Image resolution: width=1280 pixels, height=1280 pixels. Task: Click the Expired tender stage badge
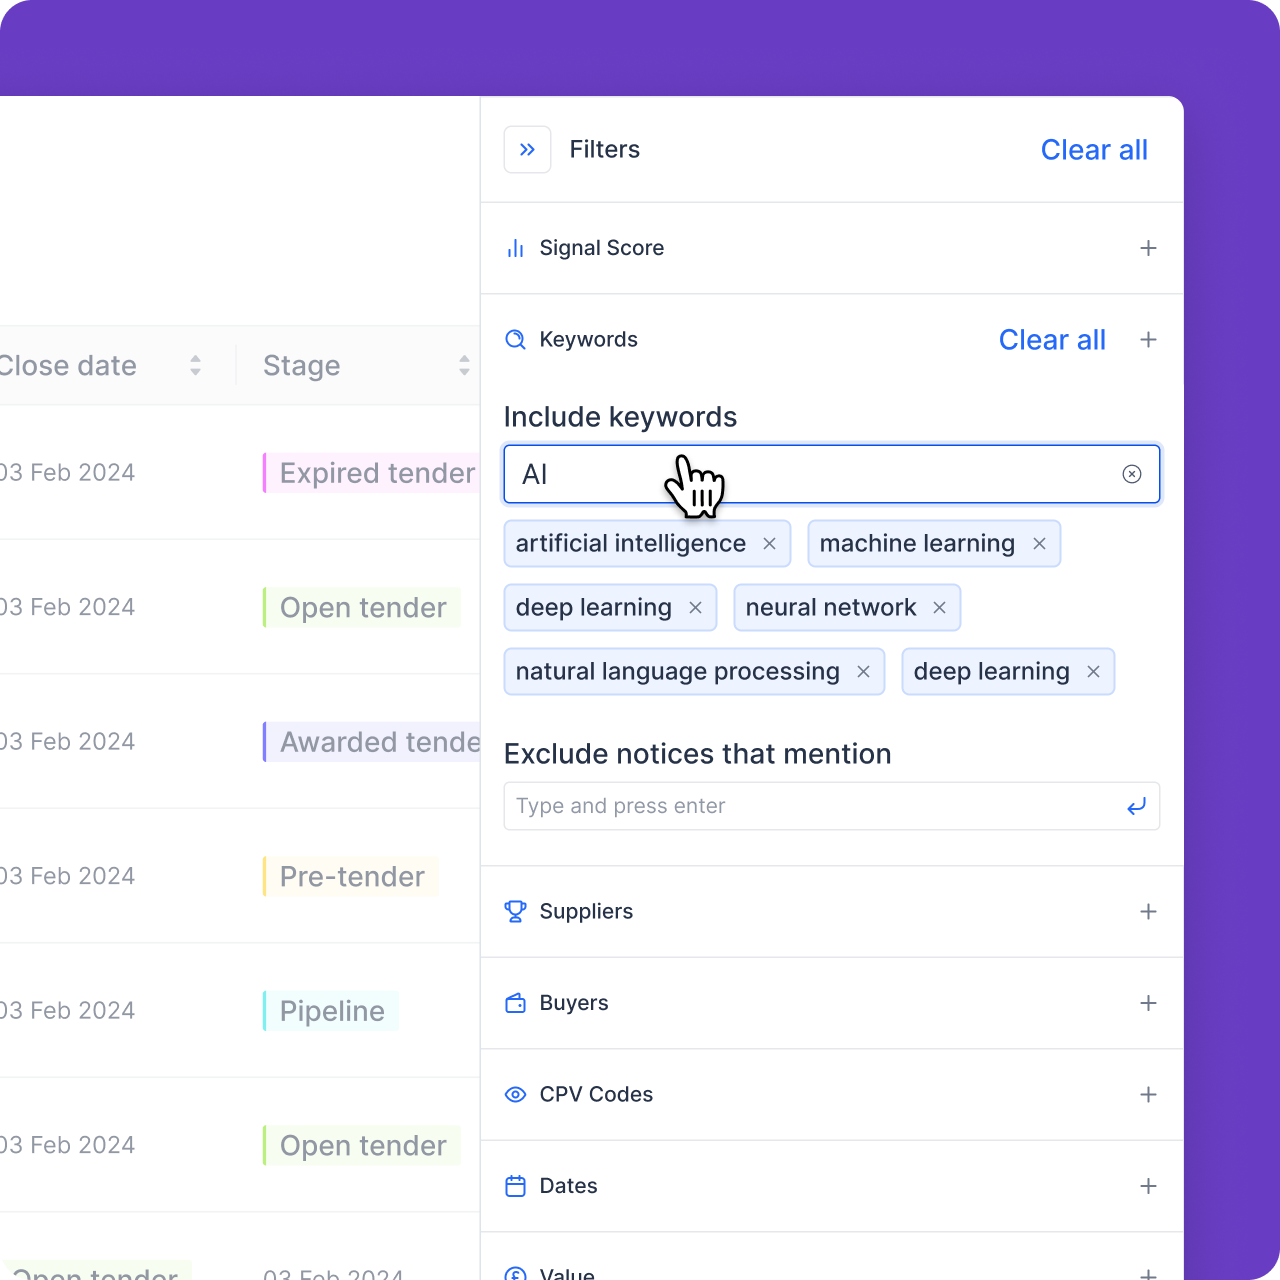[x=372, y=473]
